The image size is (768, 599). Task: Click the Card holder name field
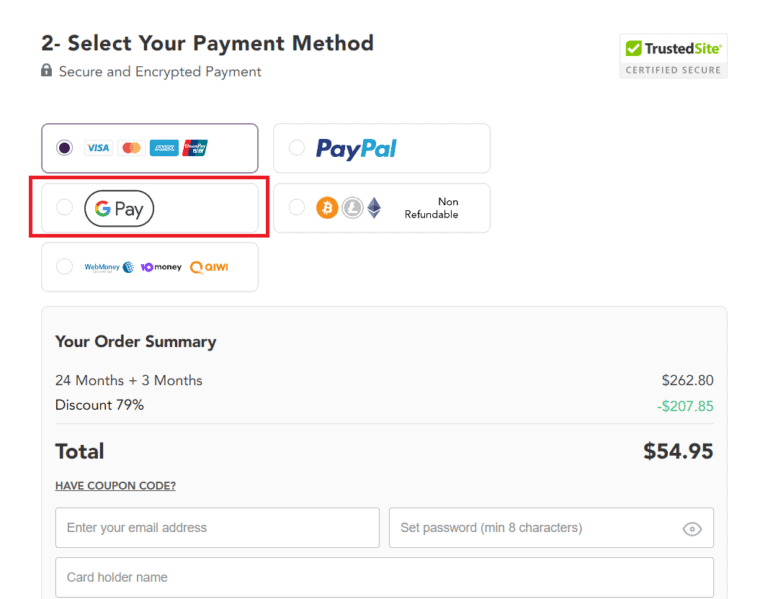tap(384, 577)
